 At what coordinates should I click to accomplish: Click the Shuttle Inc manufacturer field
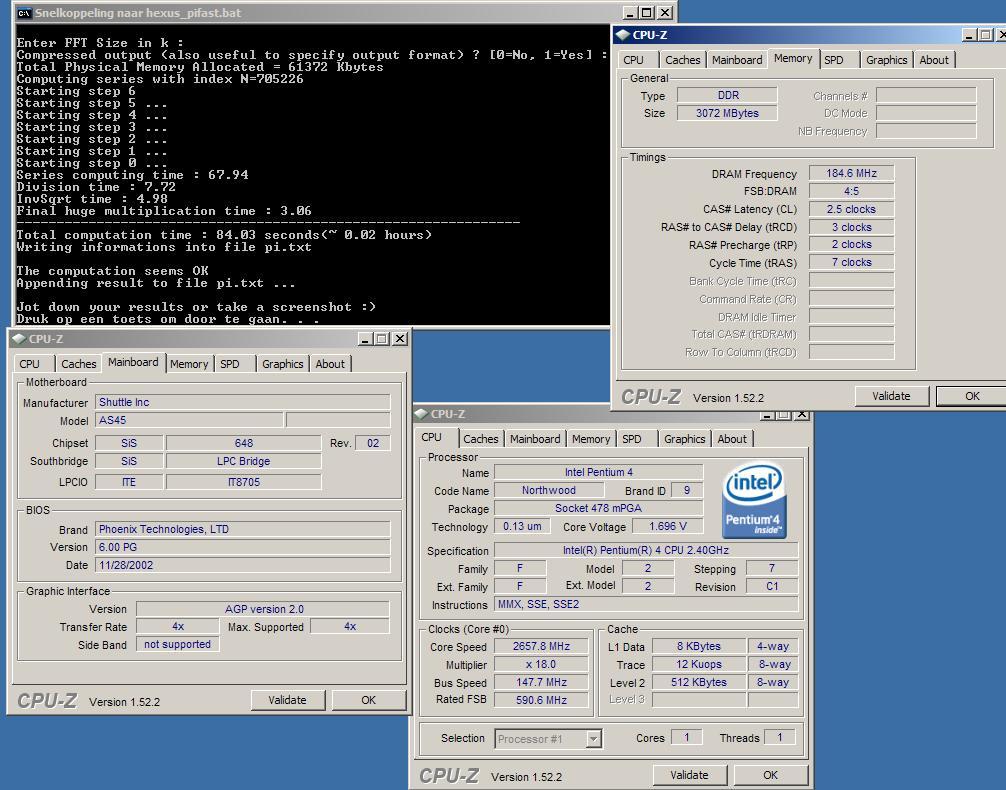click(243, 402)
